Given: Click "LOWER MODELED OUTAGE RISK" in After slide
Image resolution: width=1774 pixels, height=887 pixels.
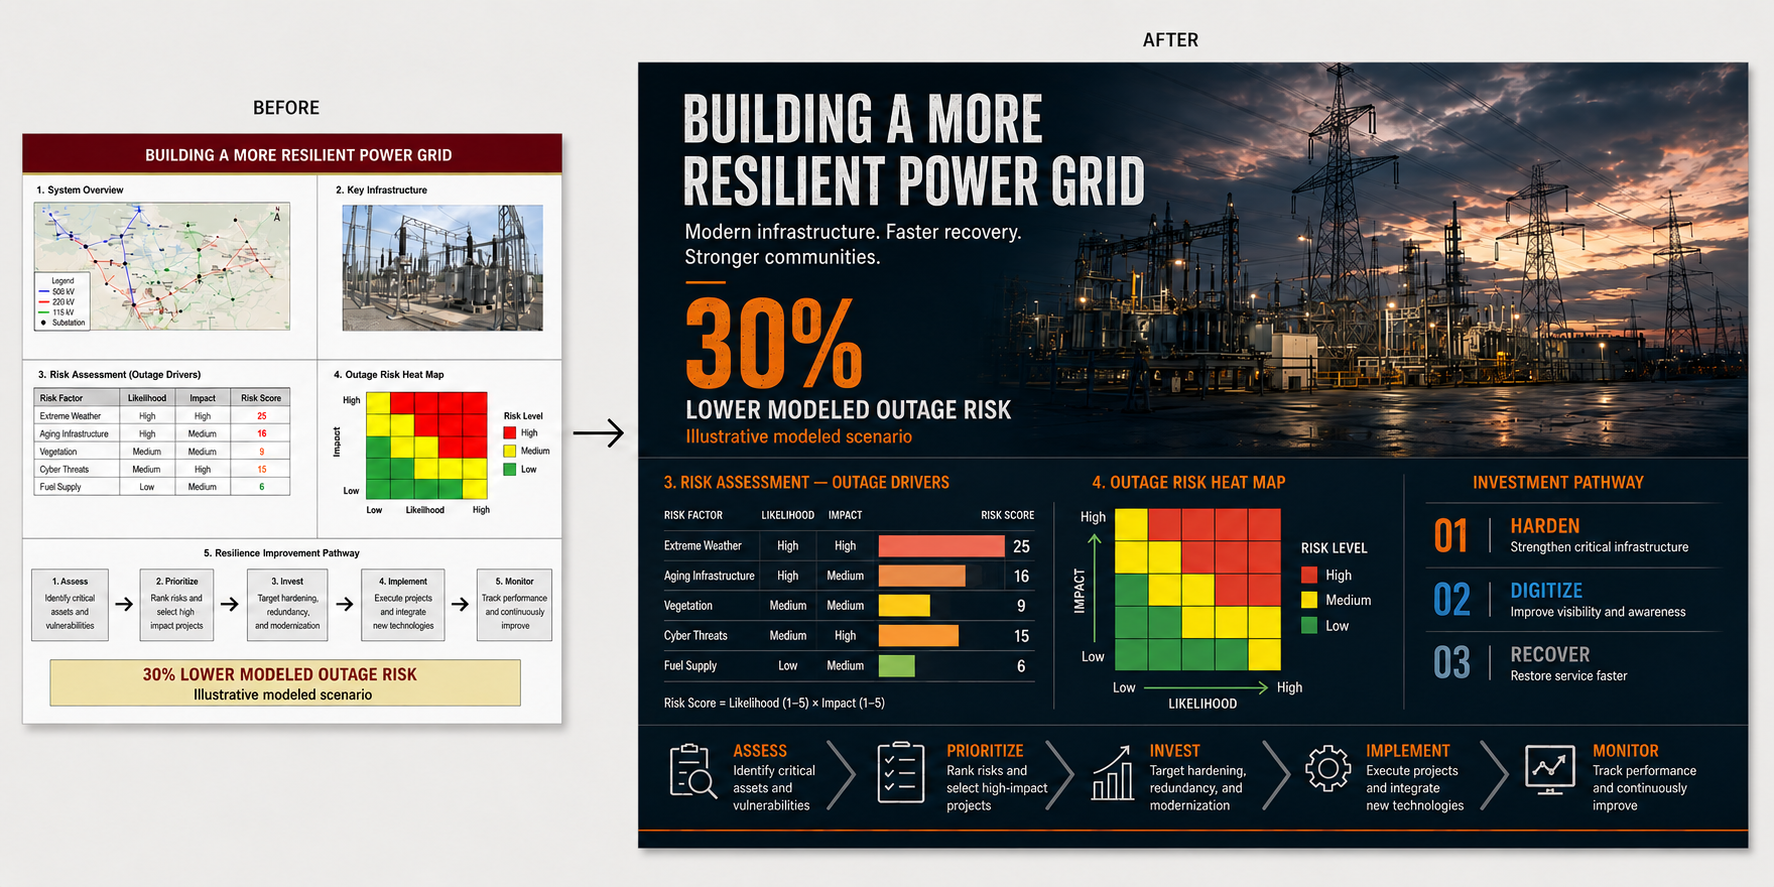Looking at the screenshot, I should coord(848,410).
